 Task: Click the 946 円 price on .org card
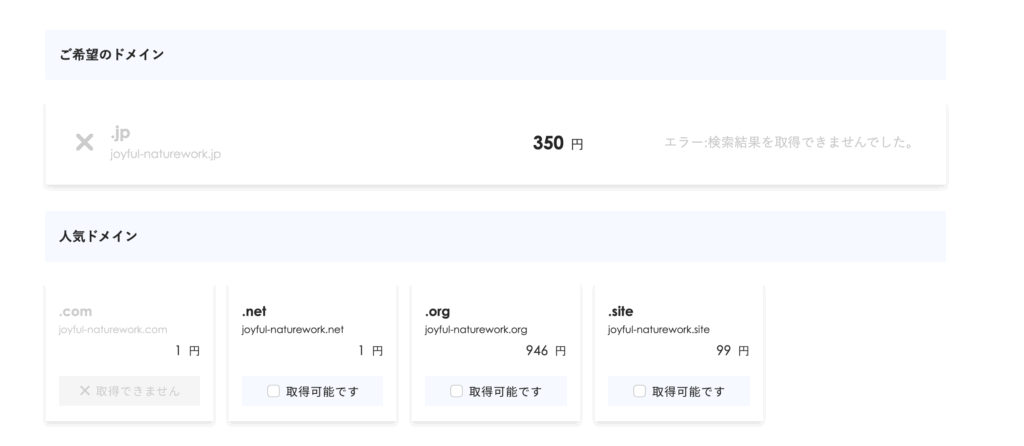[545, 351]
